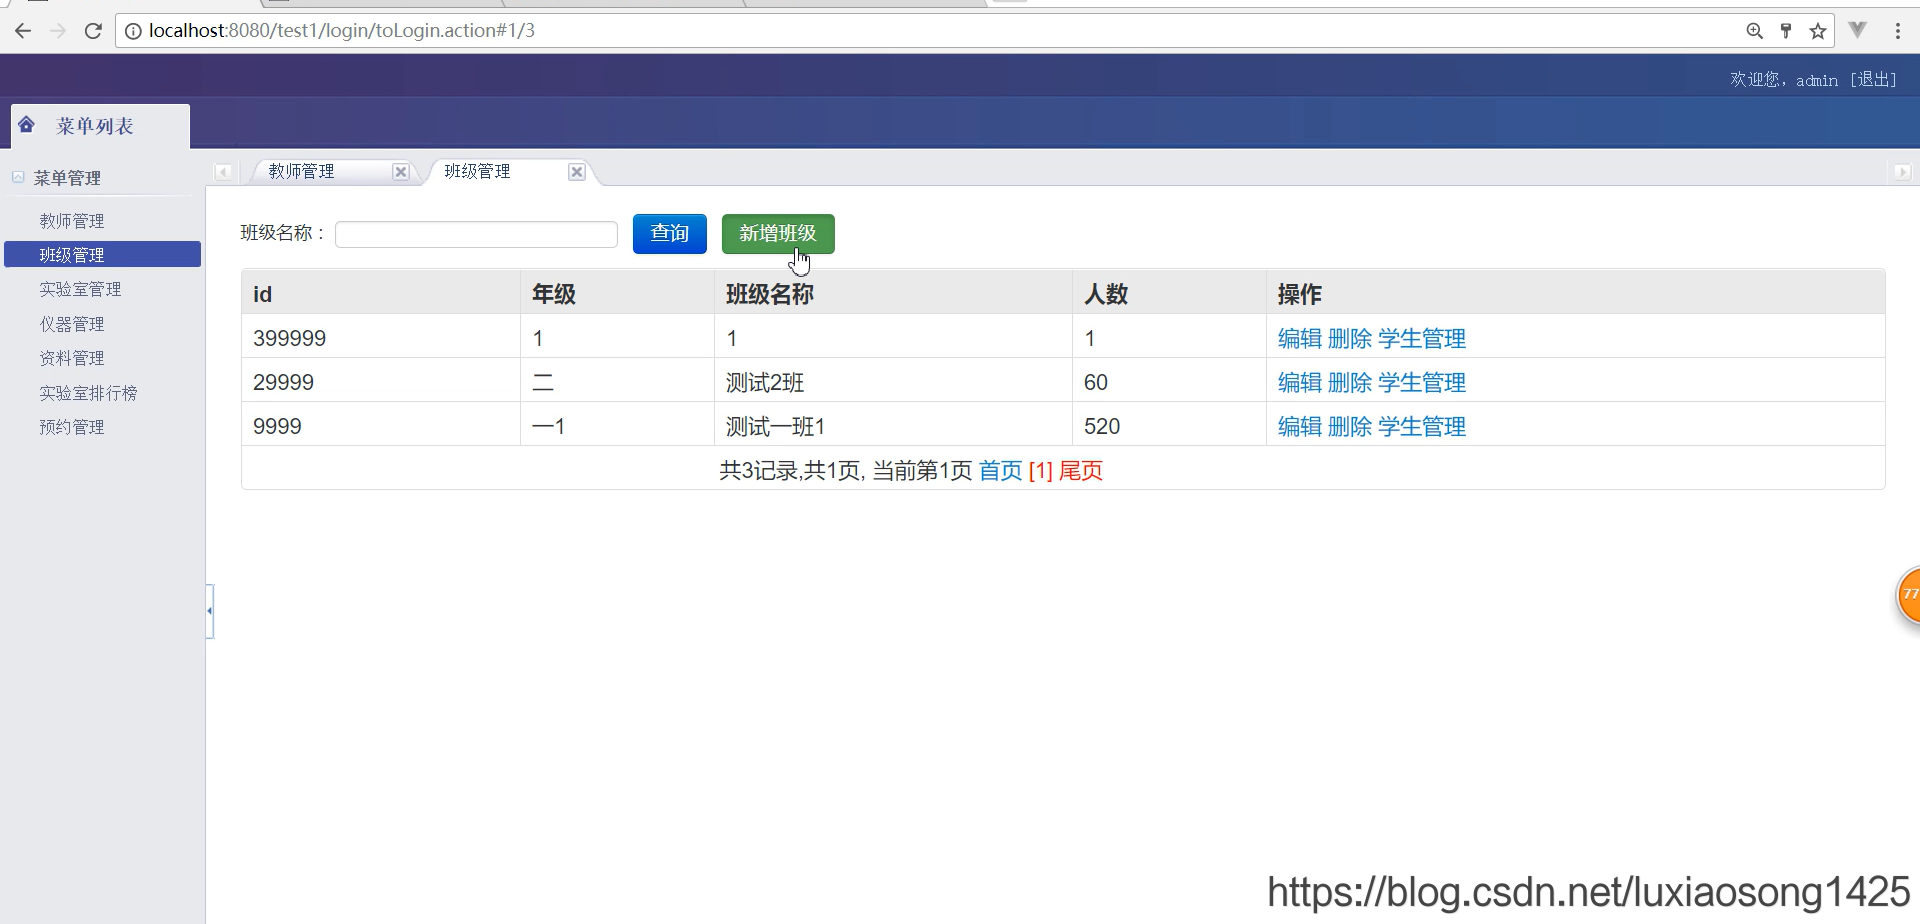1920x924 pixels.
Task: Focus the 班级名称 search input field
Action: (x=476, y=234)
